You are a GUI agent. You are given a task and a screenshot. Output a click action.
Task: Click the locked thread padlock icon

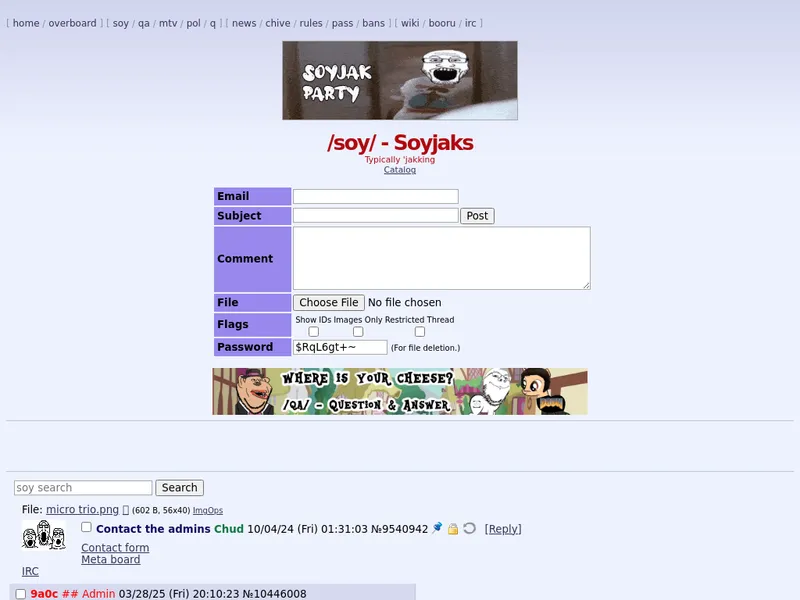(453, 528)
